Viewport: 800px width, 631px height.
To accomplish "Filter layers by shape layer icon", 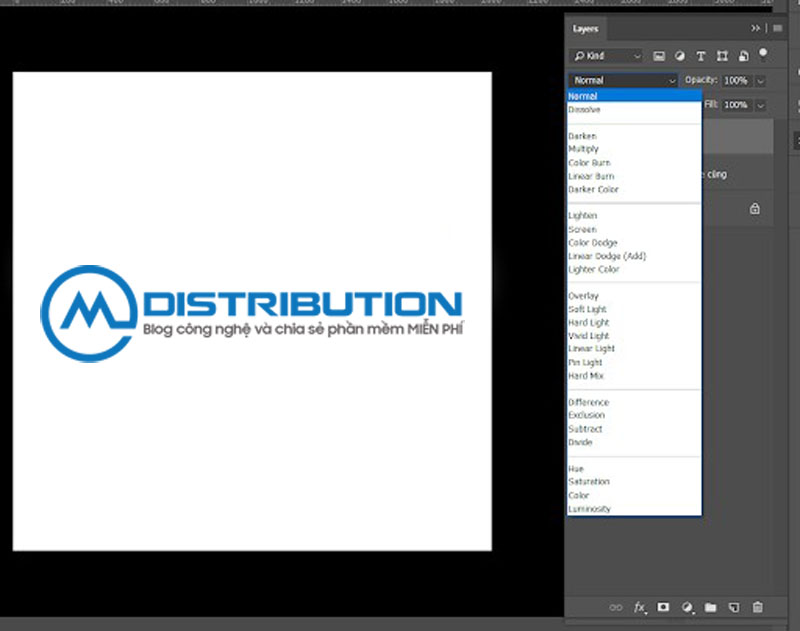I will 722,56.
